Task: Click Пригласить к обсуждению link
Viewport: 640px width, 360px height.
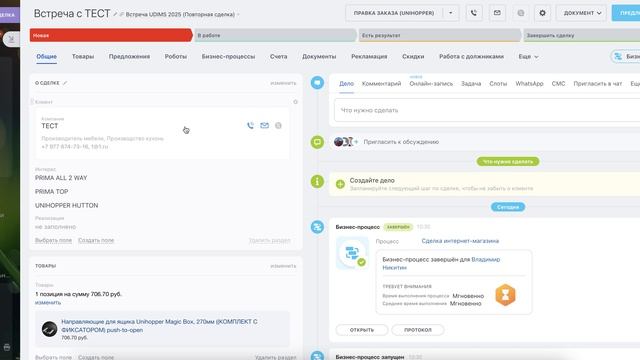Action: (x=401, y=142)
